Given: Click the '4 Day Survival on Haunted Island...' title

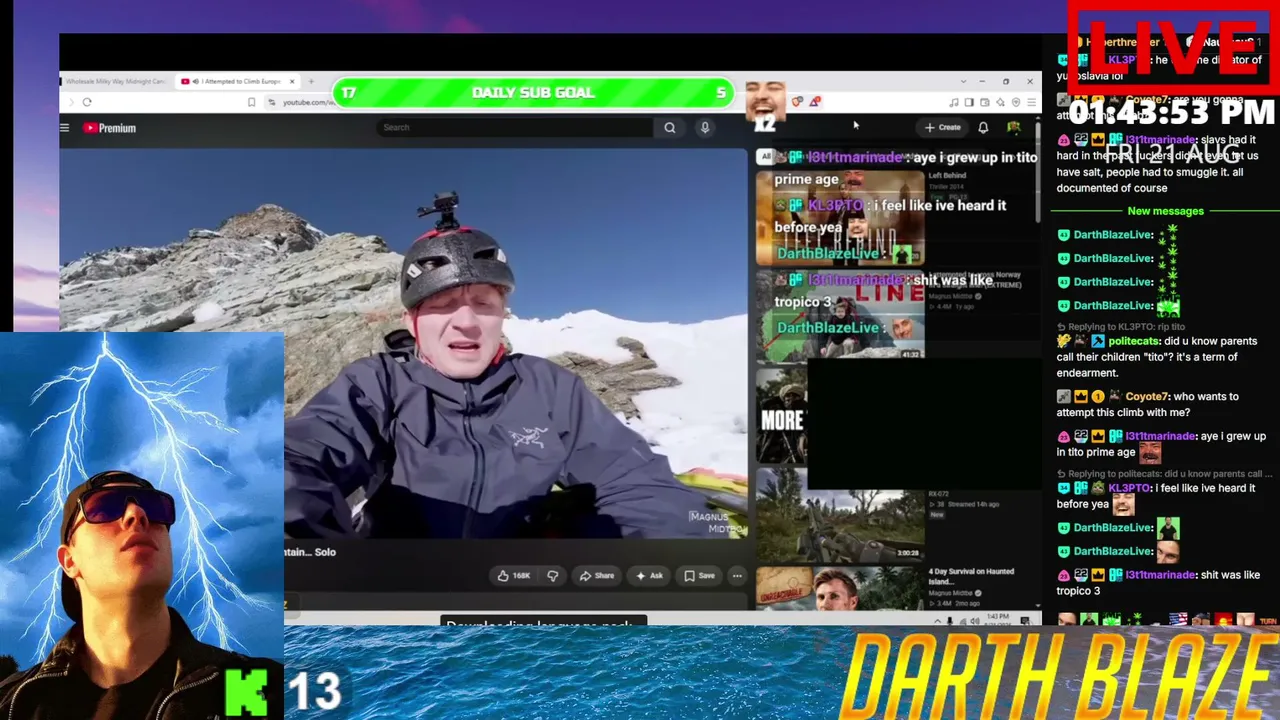Looking at the screenshot, I should 971,576.
